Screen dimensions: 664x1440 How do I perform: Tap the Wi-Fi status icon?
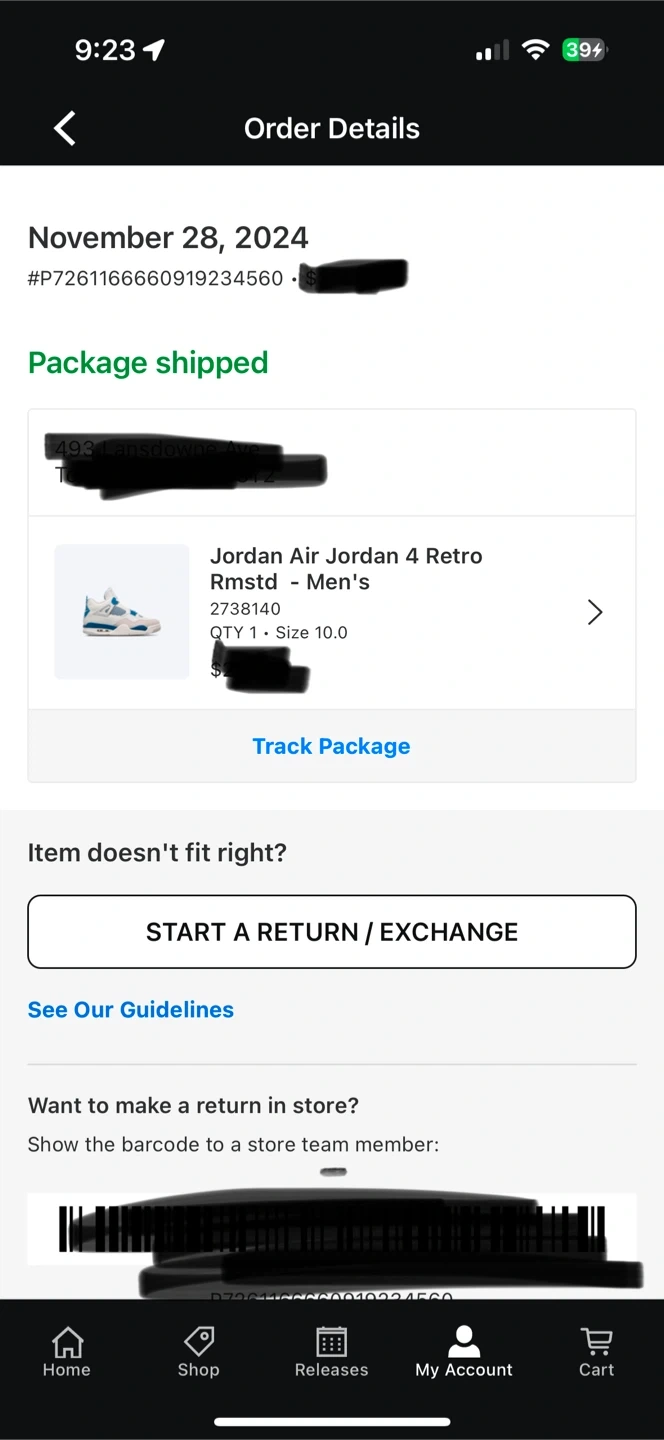pos(537,50)
